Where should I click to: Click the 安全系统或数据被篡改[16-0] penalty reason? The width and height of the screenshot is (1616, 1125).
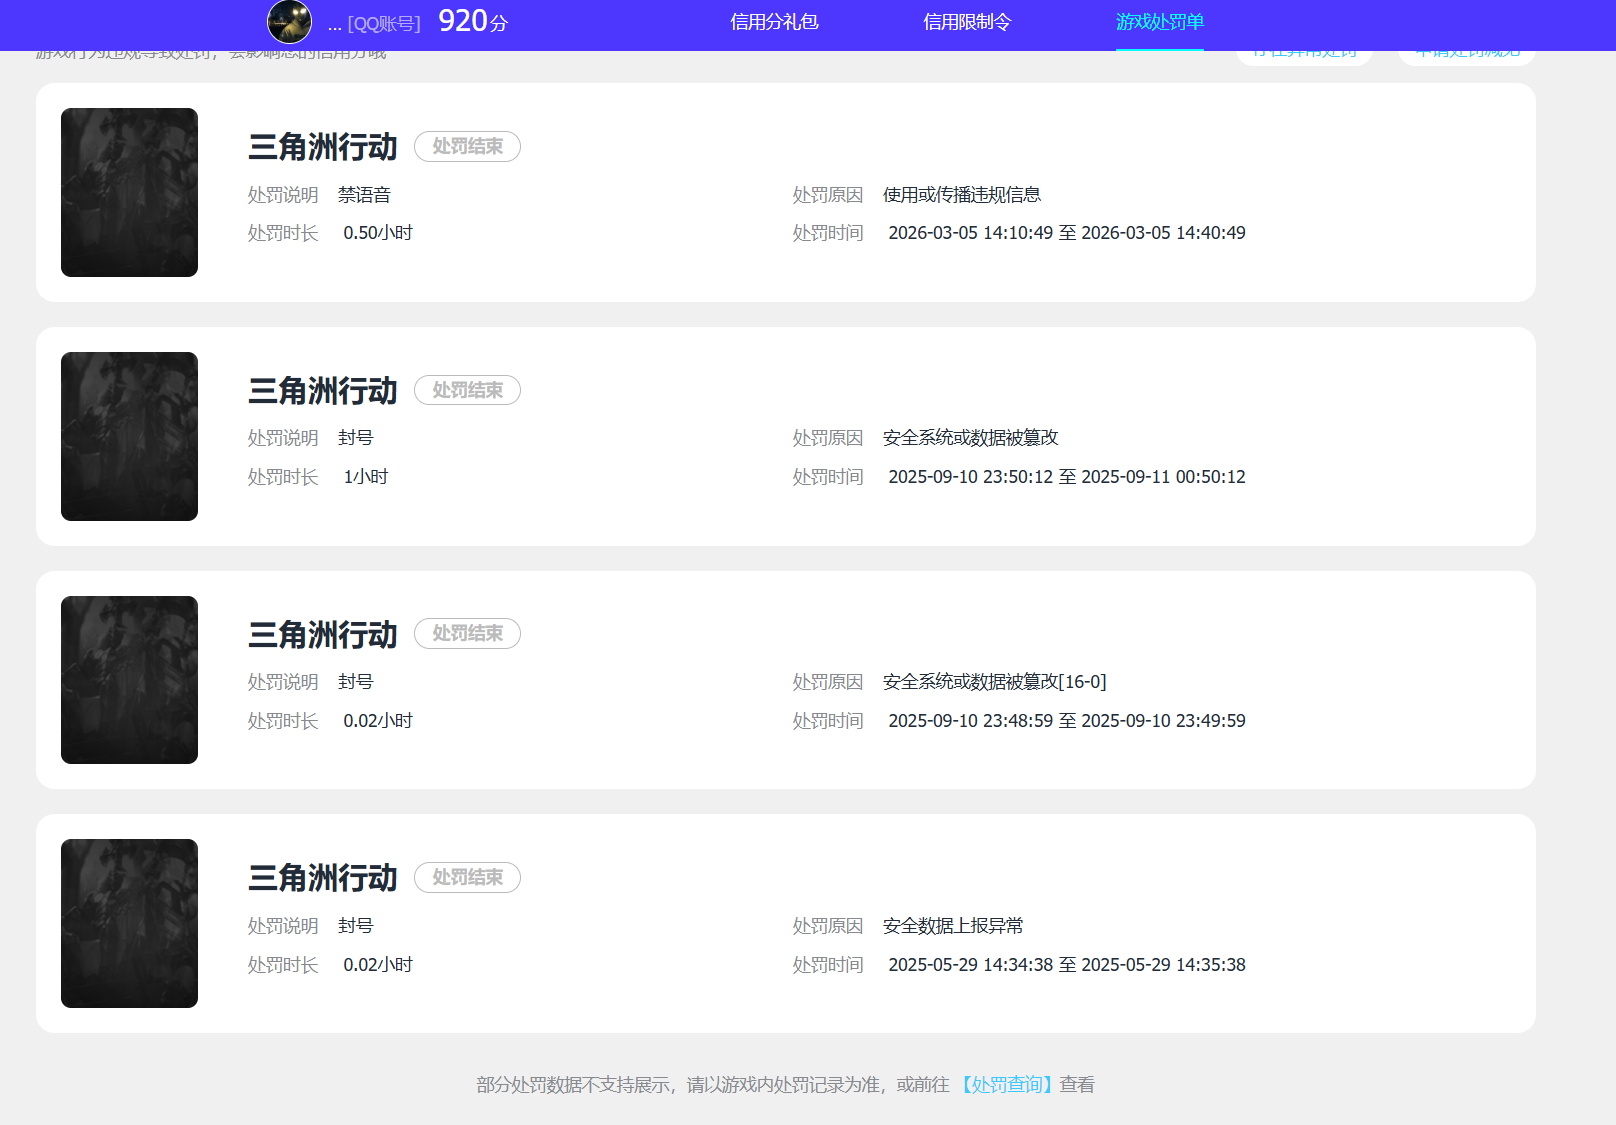(x=994, y=682)
